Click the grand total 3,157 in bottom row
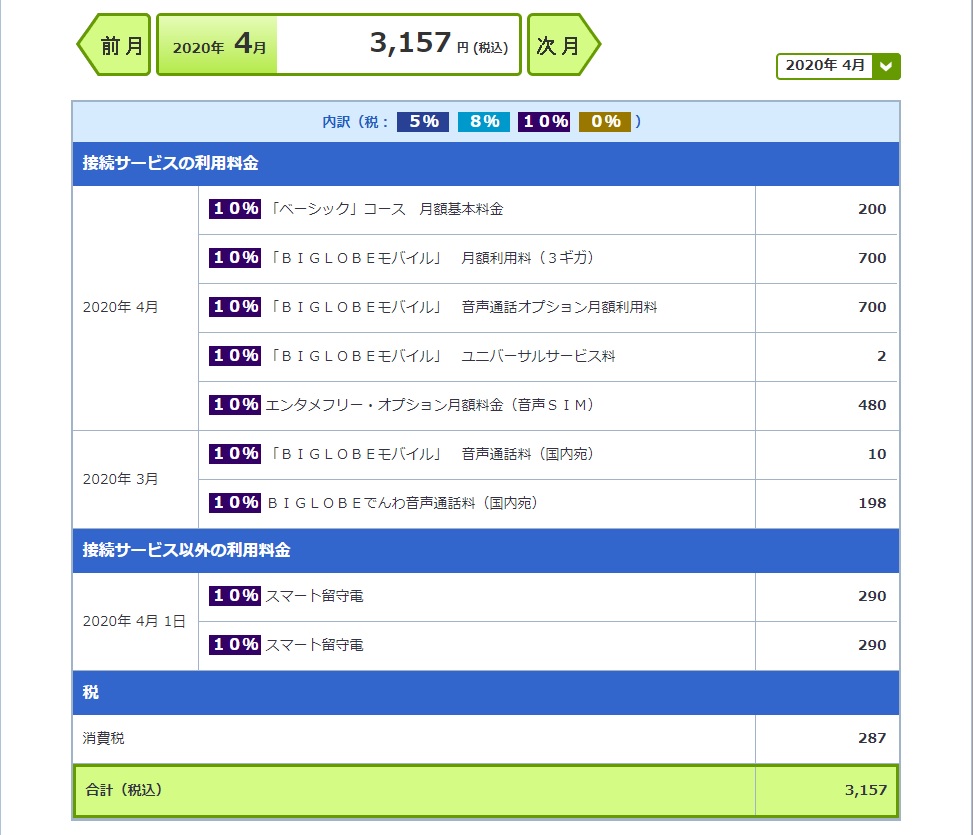Screen dimensions: 973x835 coord(866,790)
